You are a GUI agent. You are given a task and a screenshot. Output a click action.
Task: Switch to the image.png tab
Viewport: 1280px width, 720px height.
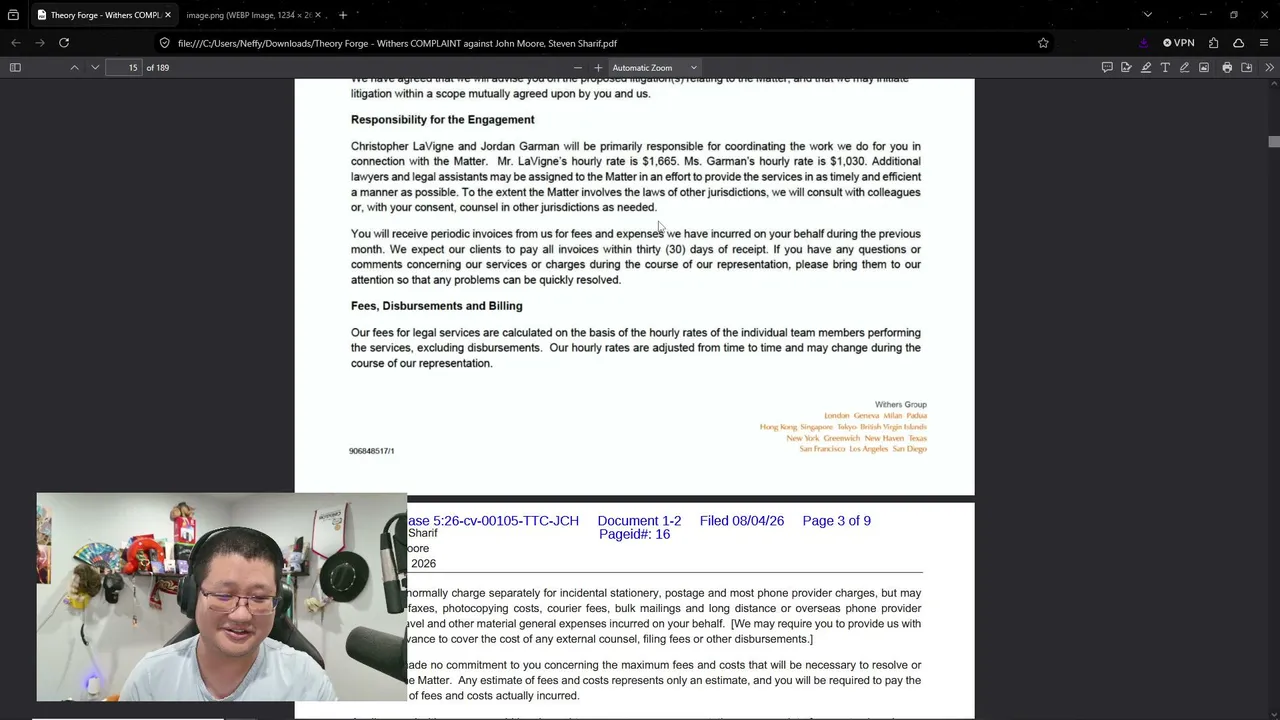tap(250, 15)
